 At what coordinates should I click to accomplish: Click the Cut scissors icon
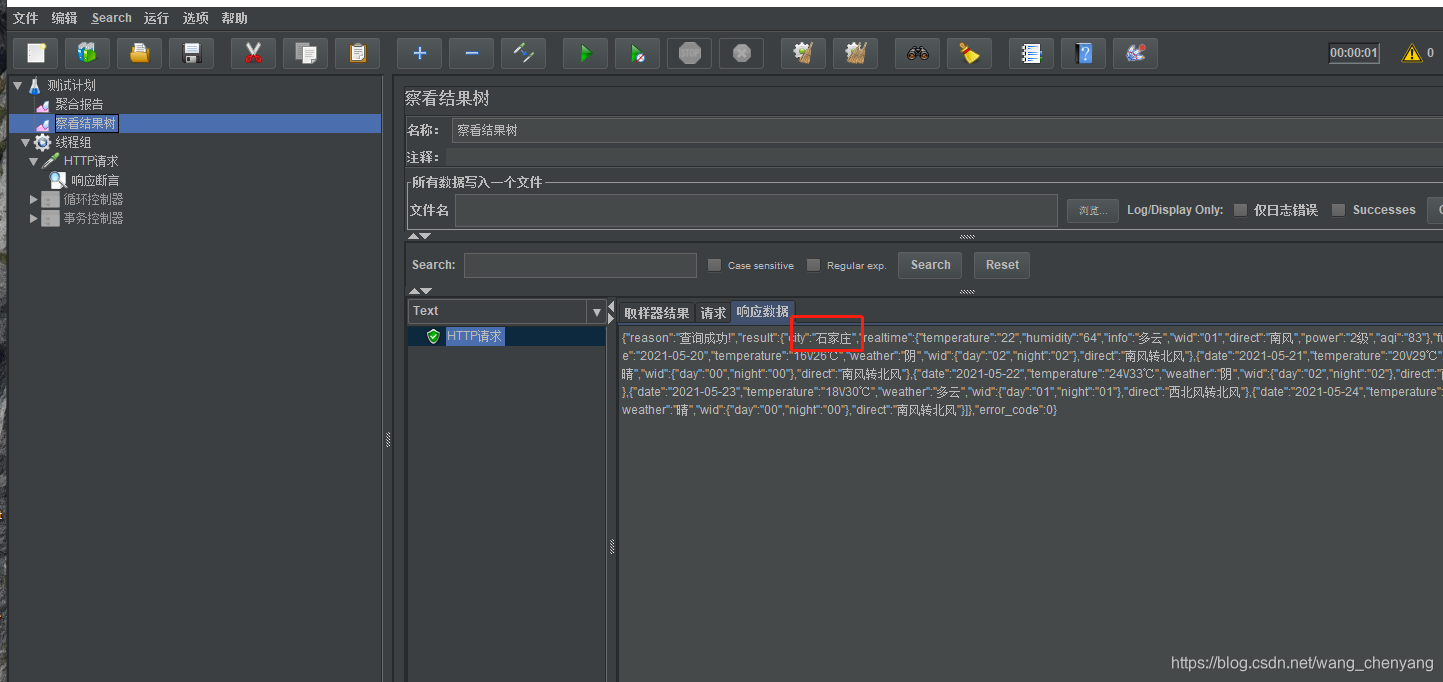coord(254,53)
